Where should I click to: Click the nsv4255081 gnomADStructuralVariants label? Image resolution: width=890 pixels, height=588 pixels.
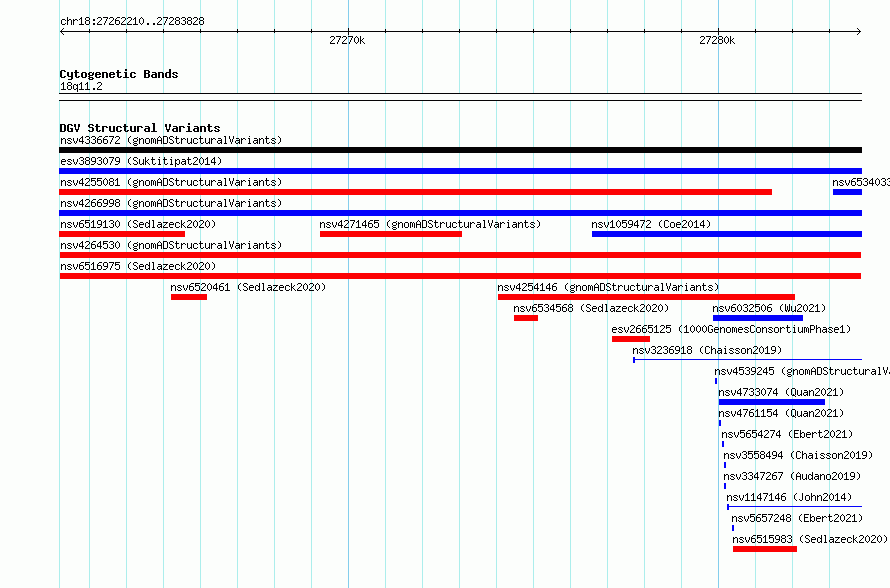pyautogui.click(x=171, y=182)
